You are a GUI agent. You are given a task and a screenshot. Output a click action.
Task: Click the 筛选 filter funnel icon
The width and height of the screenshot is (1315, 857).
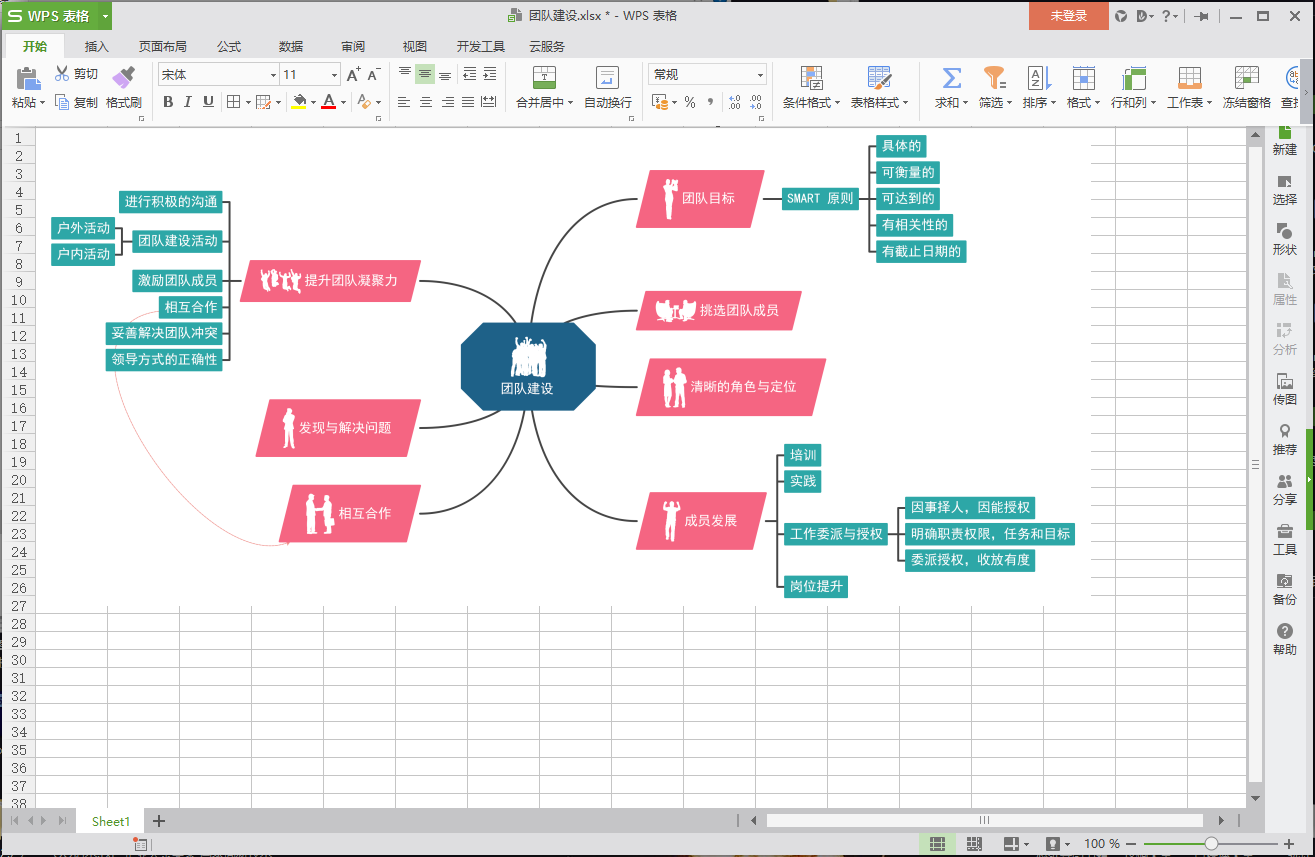pyautogui.click(x=994, y=78)
